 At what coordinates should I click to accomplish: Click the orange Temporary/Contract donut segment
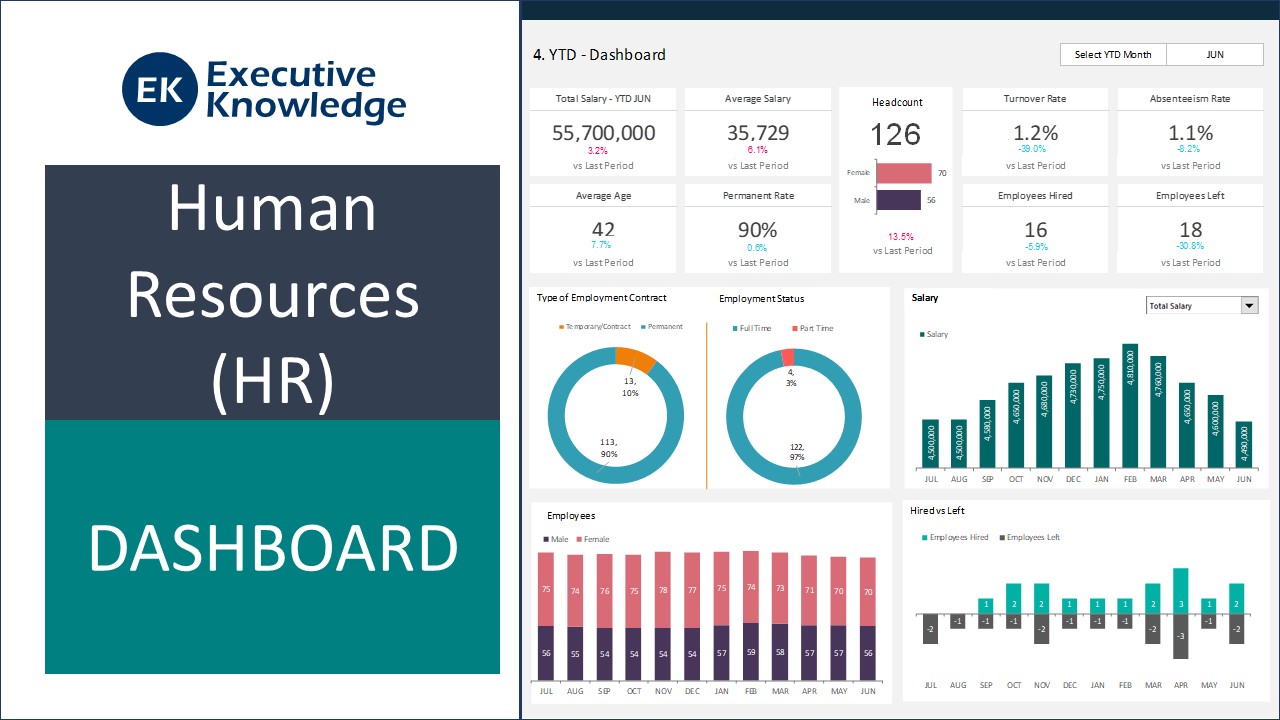pos(635,360)
